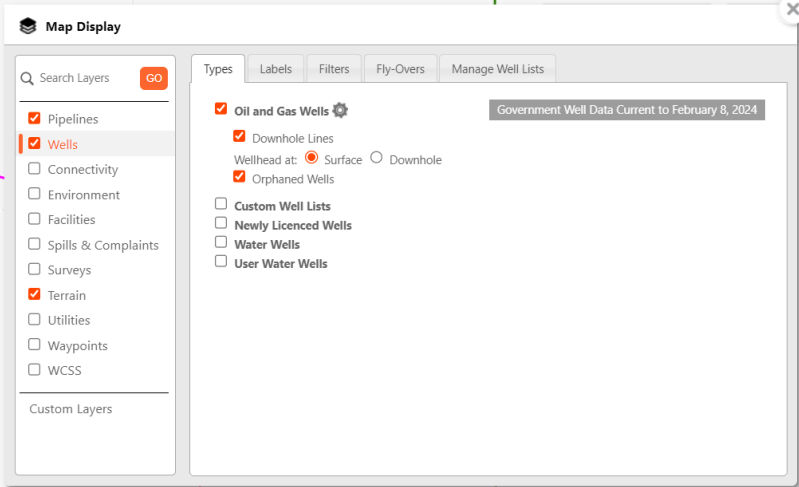Open the Manage Well Lists tab
The height and width of the screenshot is (487, 799).
click(497, 69)
